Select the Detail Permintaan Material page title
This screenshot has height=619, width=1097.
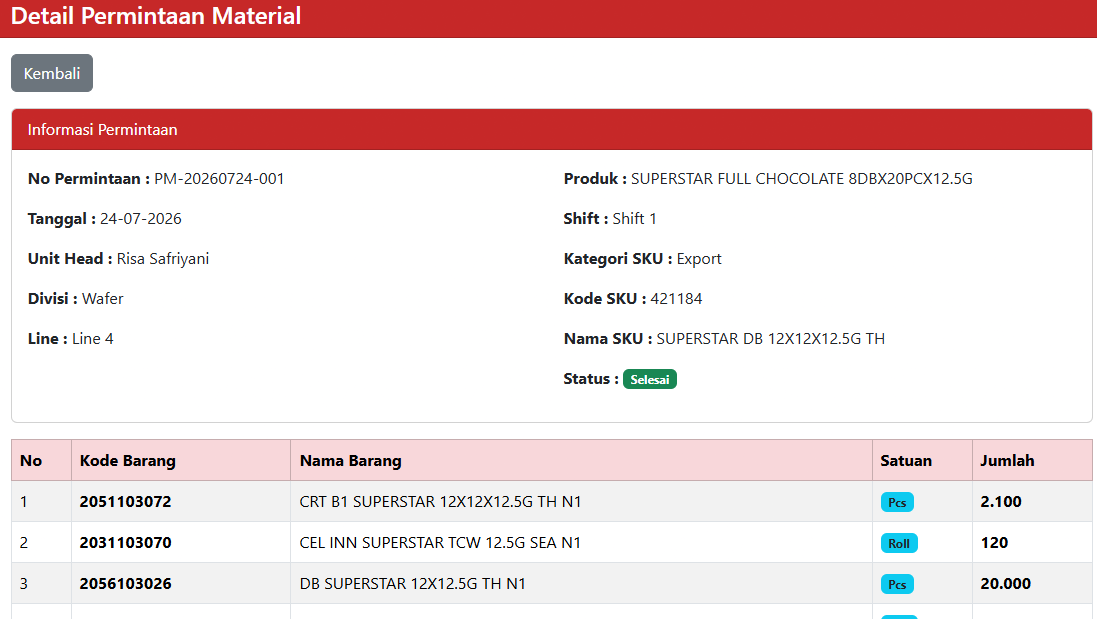coord(156,15)
